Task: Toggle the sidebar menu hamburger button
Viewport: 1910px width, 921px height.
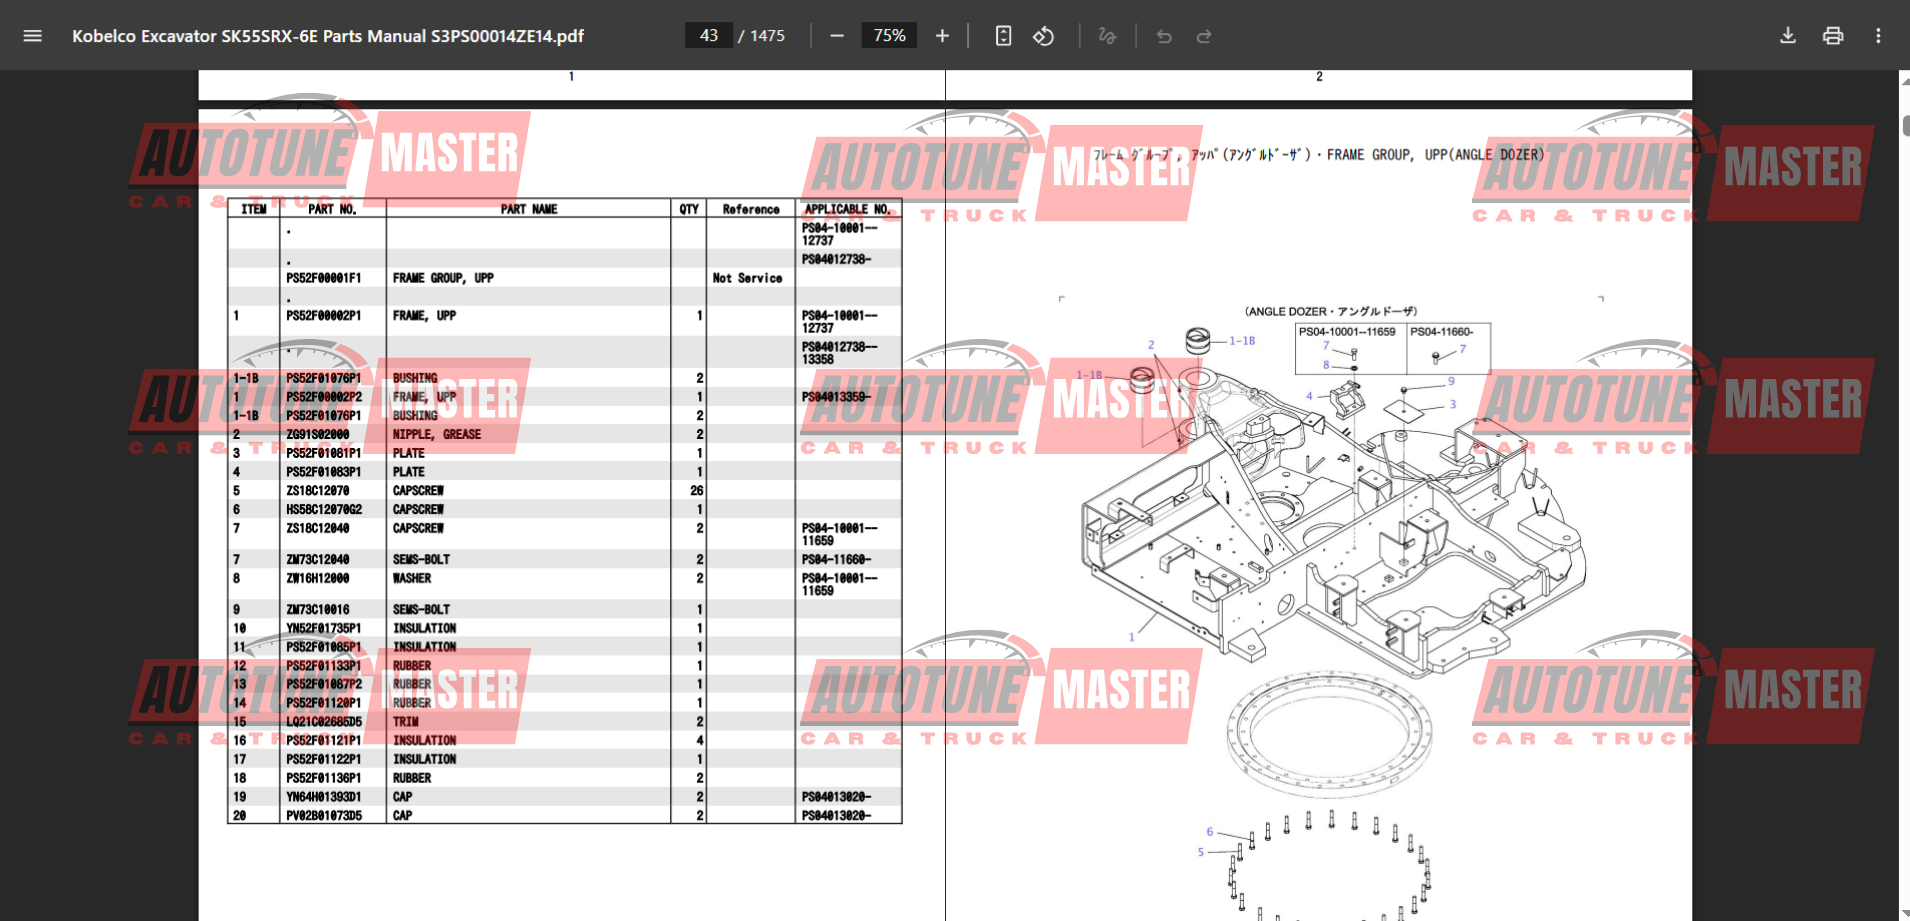Action: coord(32,36)
